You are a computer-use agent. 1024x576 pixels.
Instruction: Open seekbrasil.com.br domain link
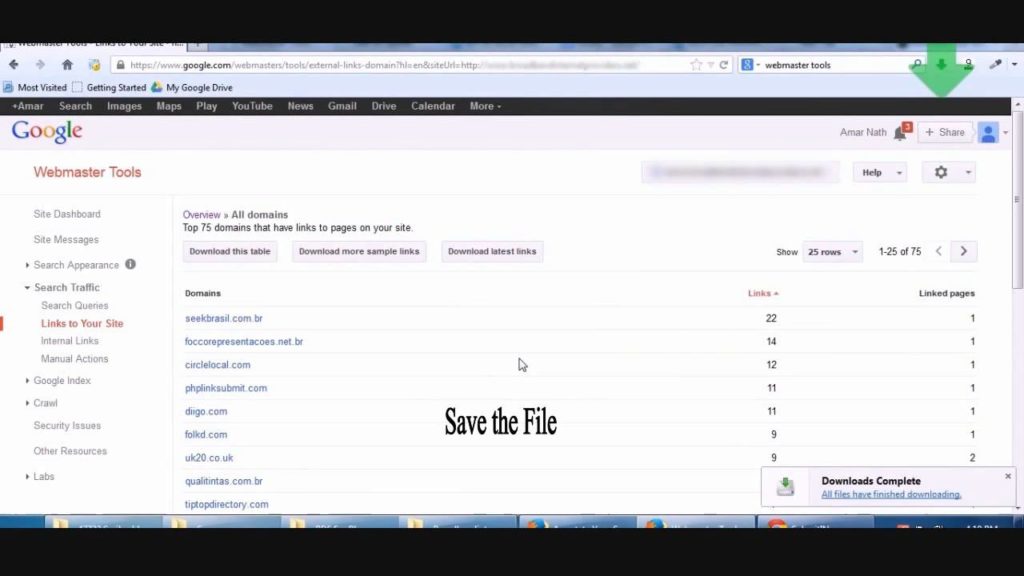click(223, 318)
